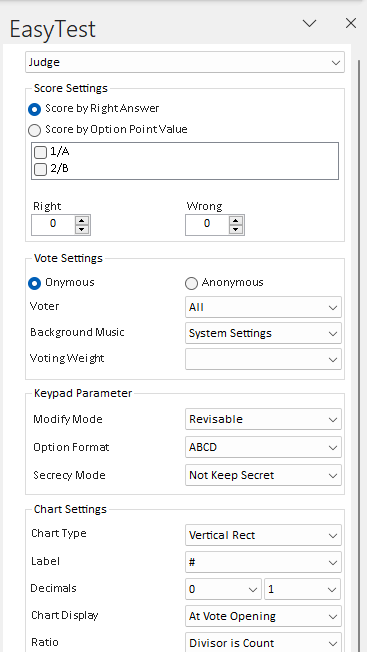This screenshot has width=367, height=652.
Task: Decrease the Wrong score value
Action: tap(236, 229)
